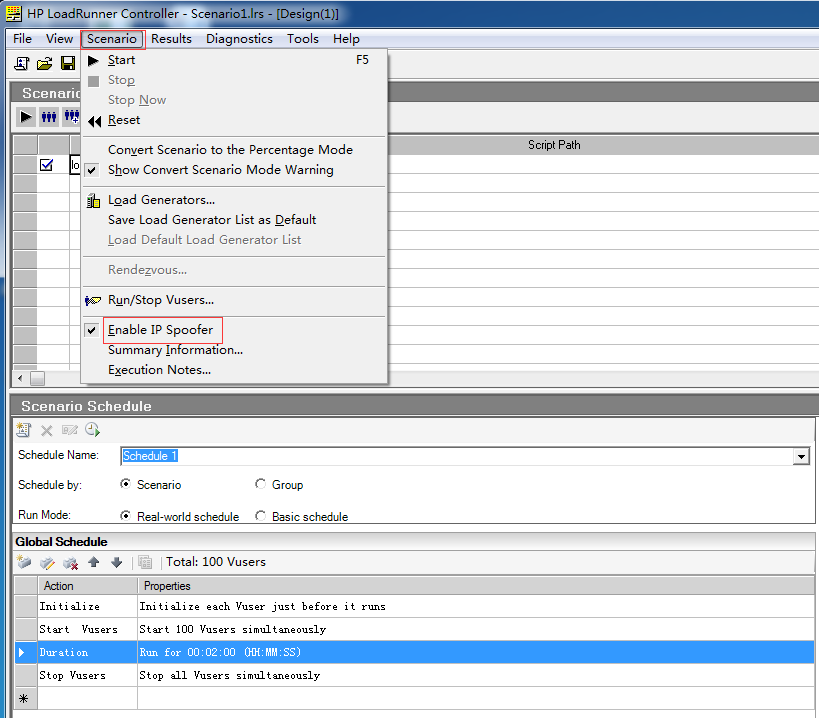This screenshot has height=718, width=819.
Task: Click the Delete Schedule X icon
Action: coord(46,430)
